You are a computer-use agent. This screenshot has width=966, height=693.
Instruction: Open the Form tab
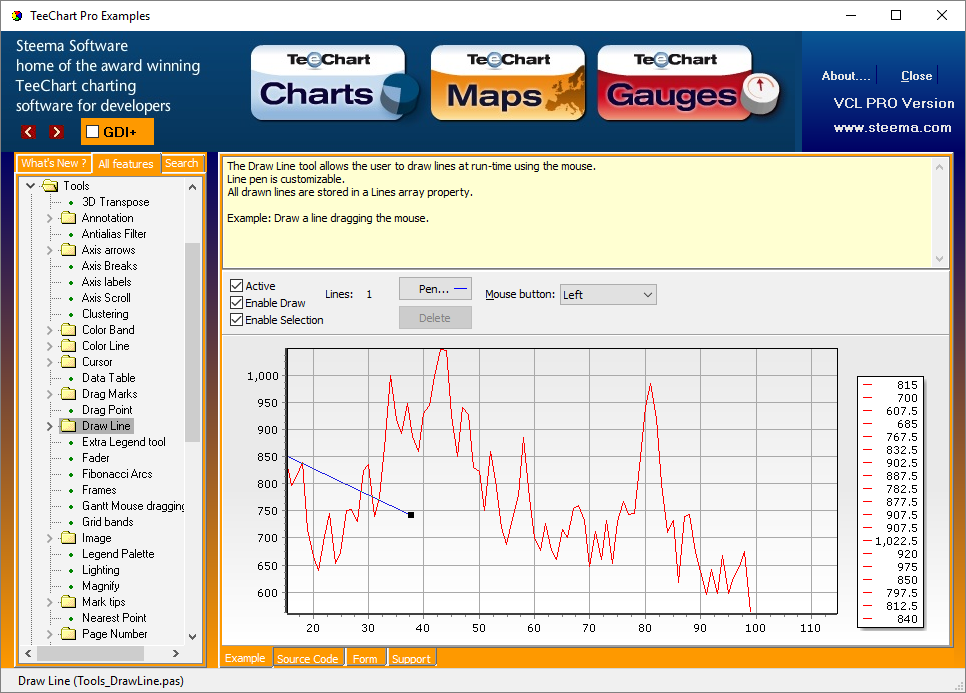coord(365,659)
